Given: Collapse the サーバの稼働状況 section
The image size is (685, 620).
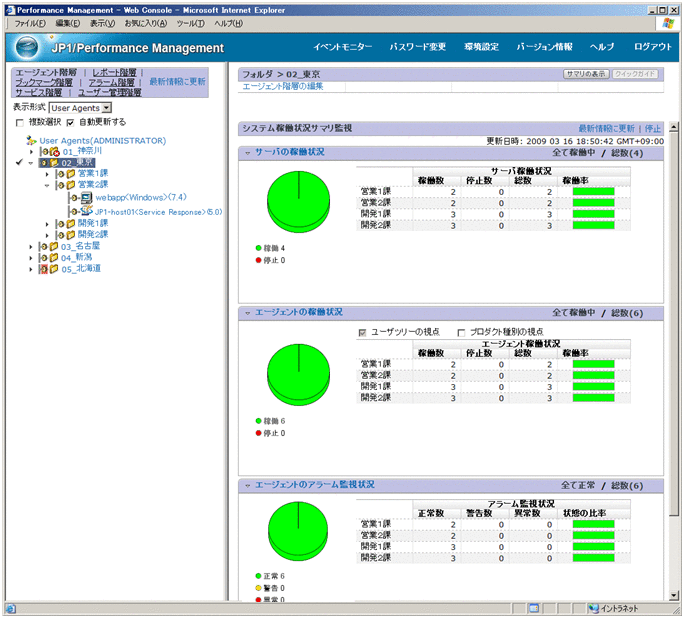Looking at the screenshot, I should click(248, 152).
